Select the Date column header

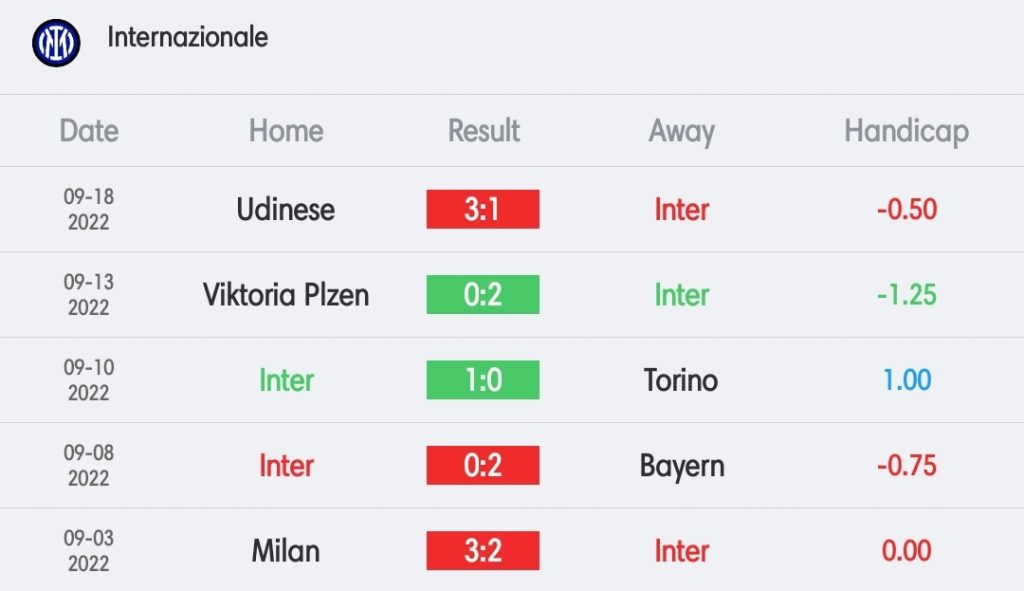89,131
